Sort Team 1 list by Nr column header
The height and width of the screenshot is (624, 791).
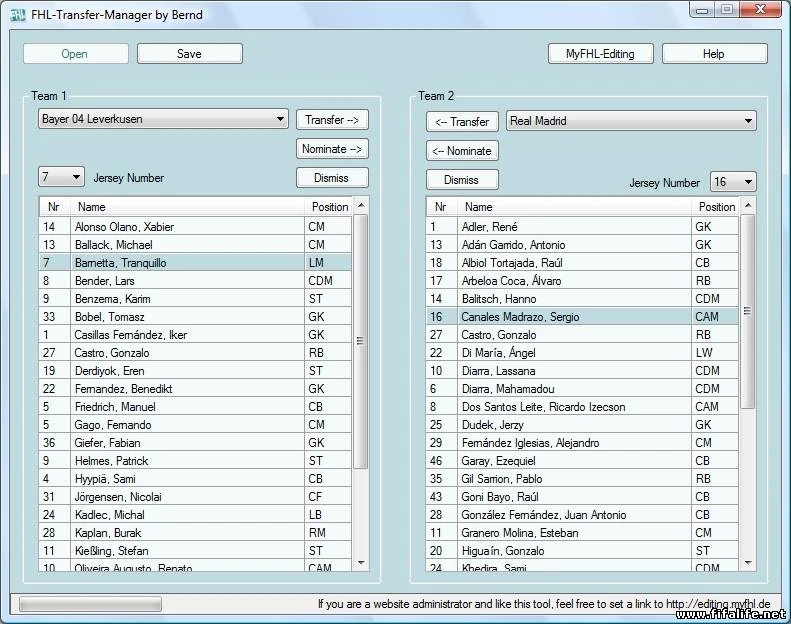(x=54, y=207)
